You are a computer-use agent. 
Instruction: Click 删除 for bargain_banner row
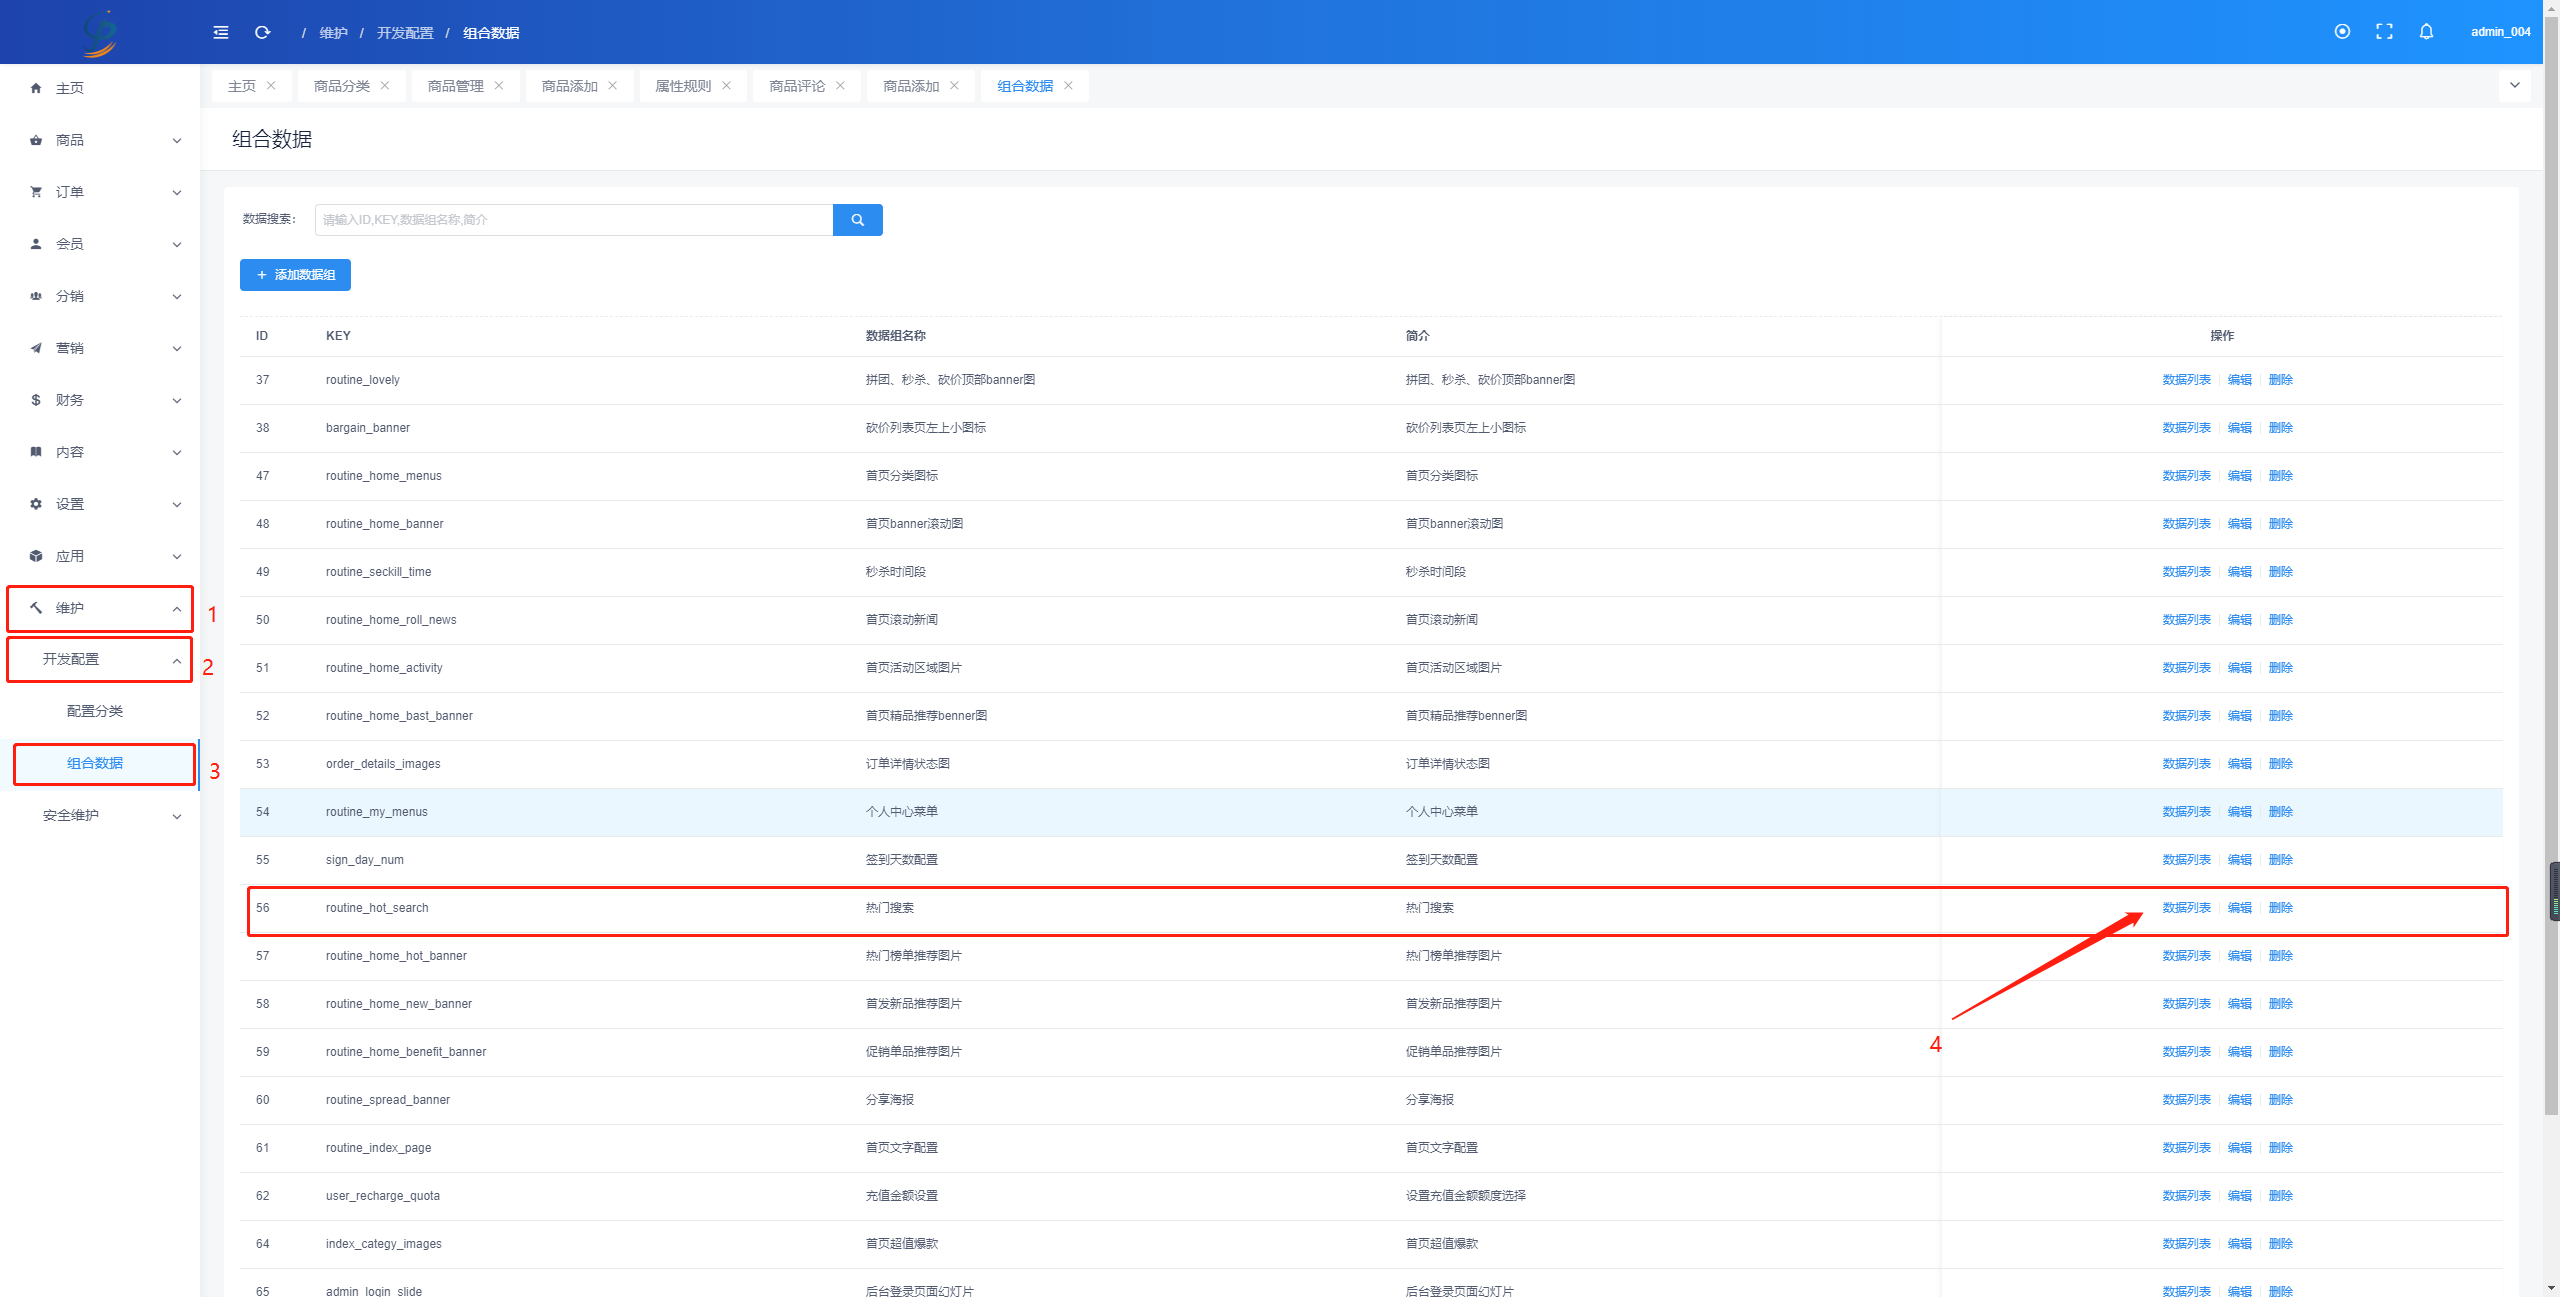click(x=2281, y=428)
